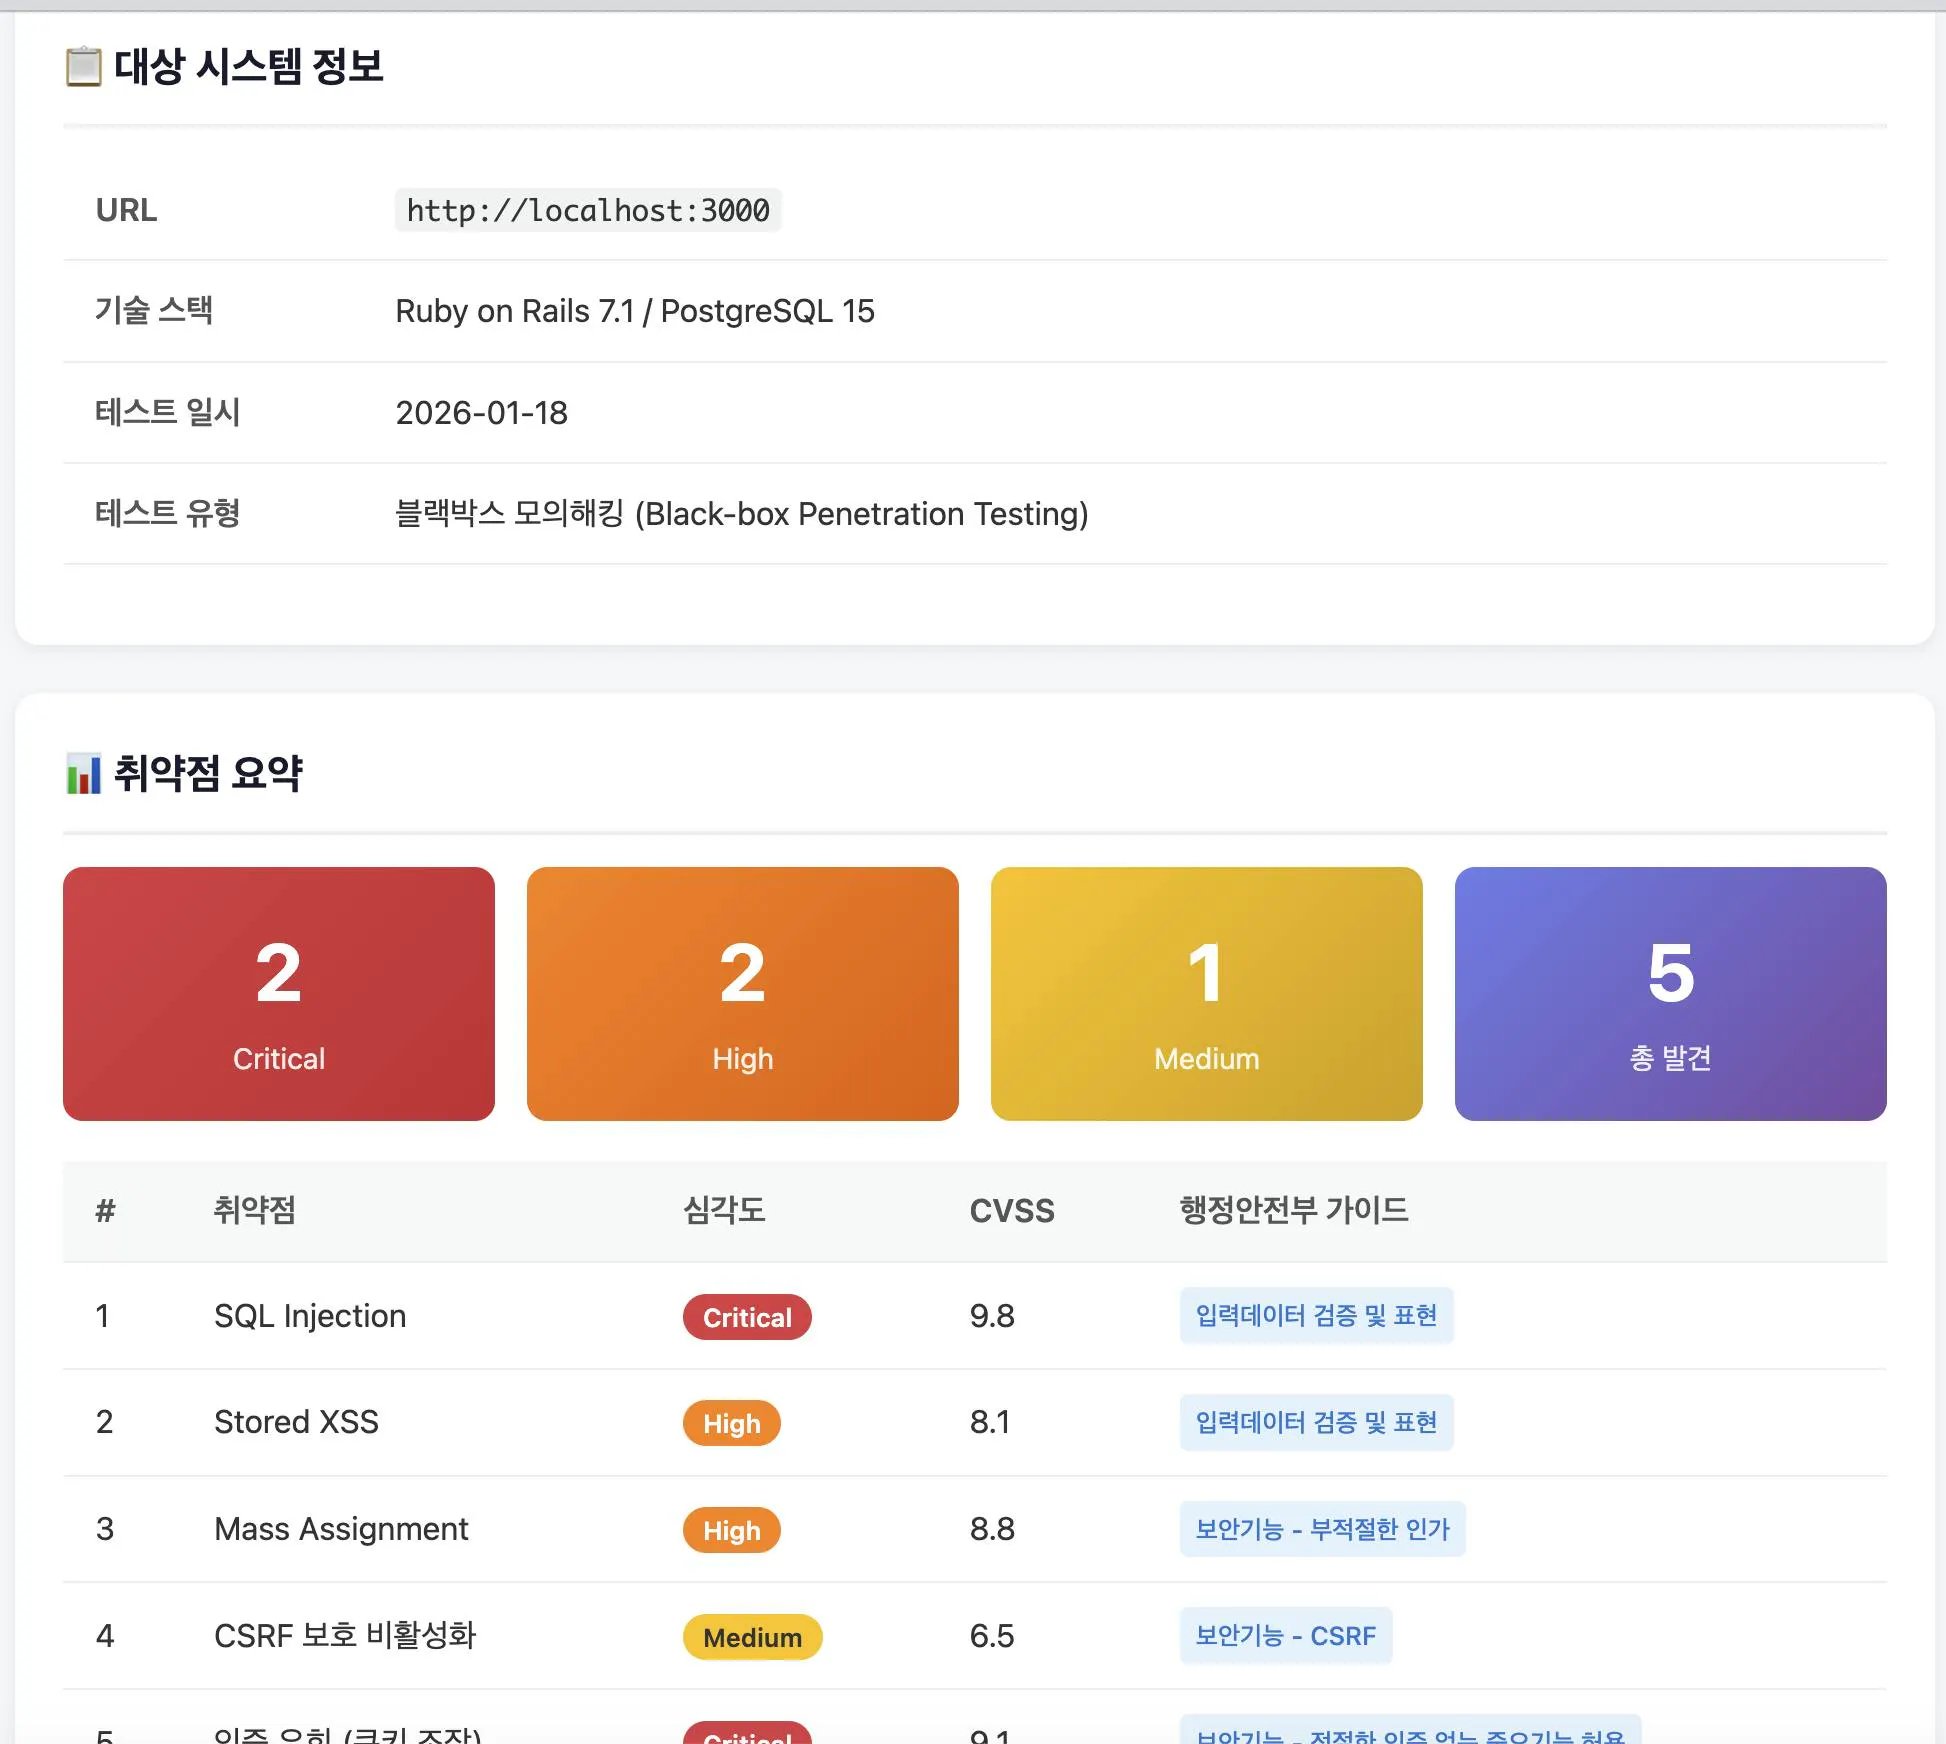Image resolution: width=1946 pixels, height=1744 pixels.
Task: Select the orange High count card
Action: pyautogui.click(x=742, y=993)
